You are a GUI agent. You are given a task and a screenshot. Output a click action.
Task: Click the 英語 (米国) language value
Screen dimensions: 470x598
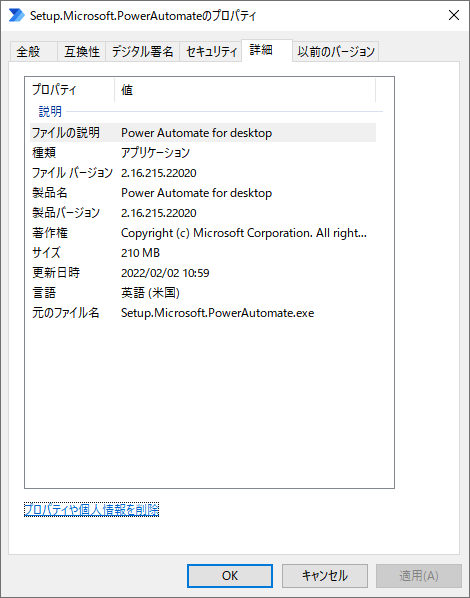[x=150, y=293]
